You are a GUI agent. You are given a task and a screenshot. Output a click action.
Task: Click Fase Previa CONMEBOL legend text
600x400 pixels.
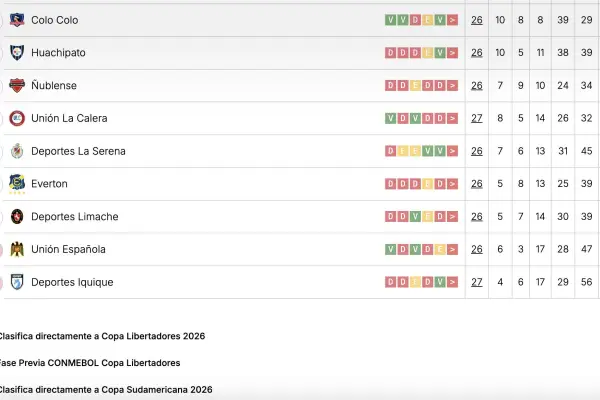[90, 363]
